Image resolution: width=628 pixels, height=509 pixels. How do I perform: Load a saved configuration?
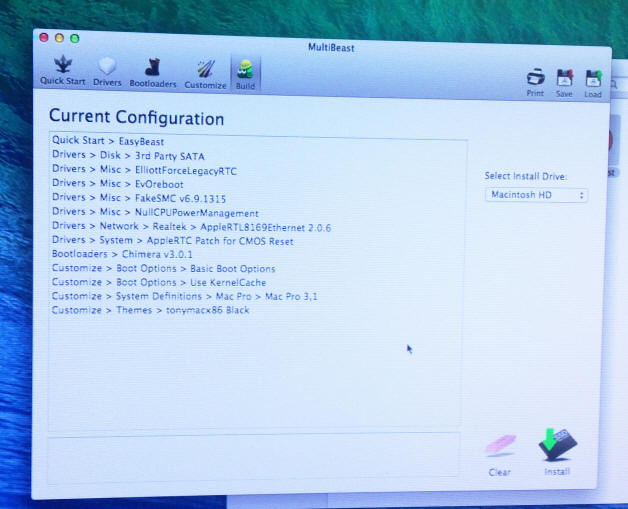click(x=593, y=80)
